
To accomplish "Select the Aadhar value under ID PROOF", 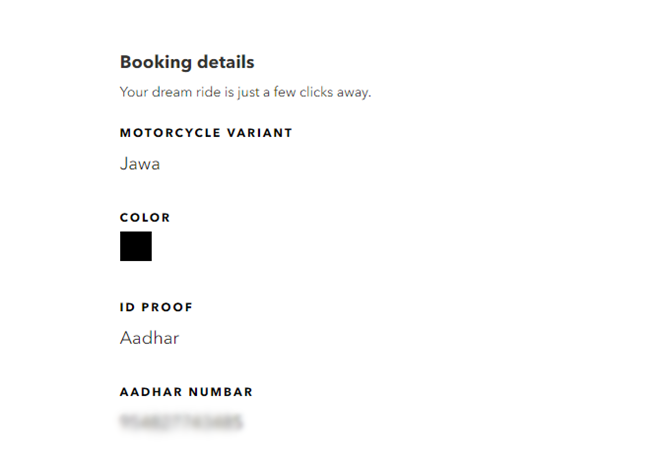I will (x=149, y=338).
